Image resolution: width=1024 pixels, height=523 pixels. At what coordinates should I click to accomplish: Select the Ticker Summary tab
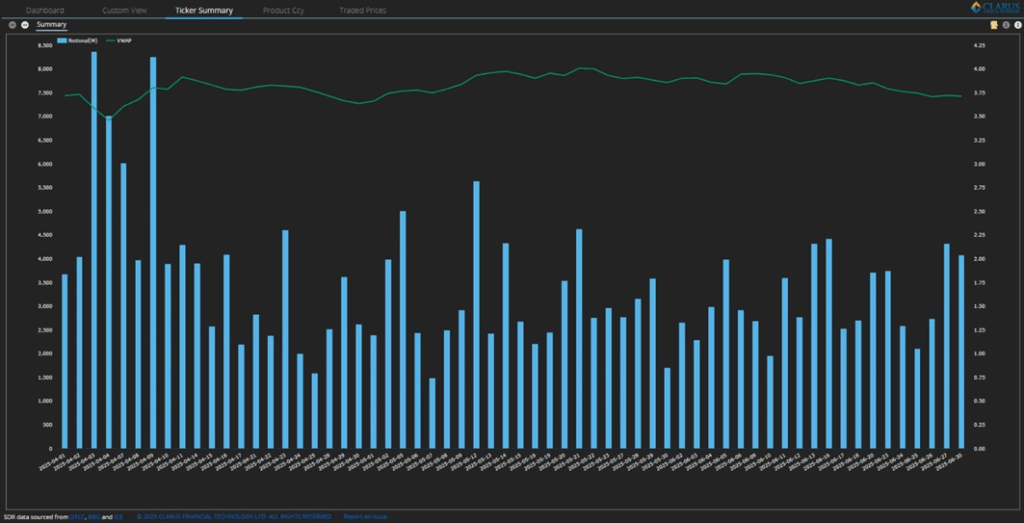(203, 10)
